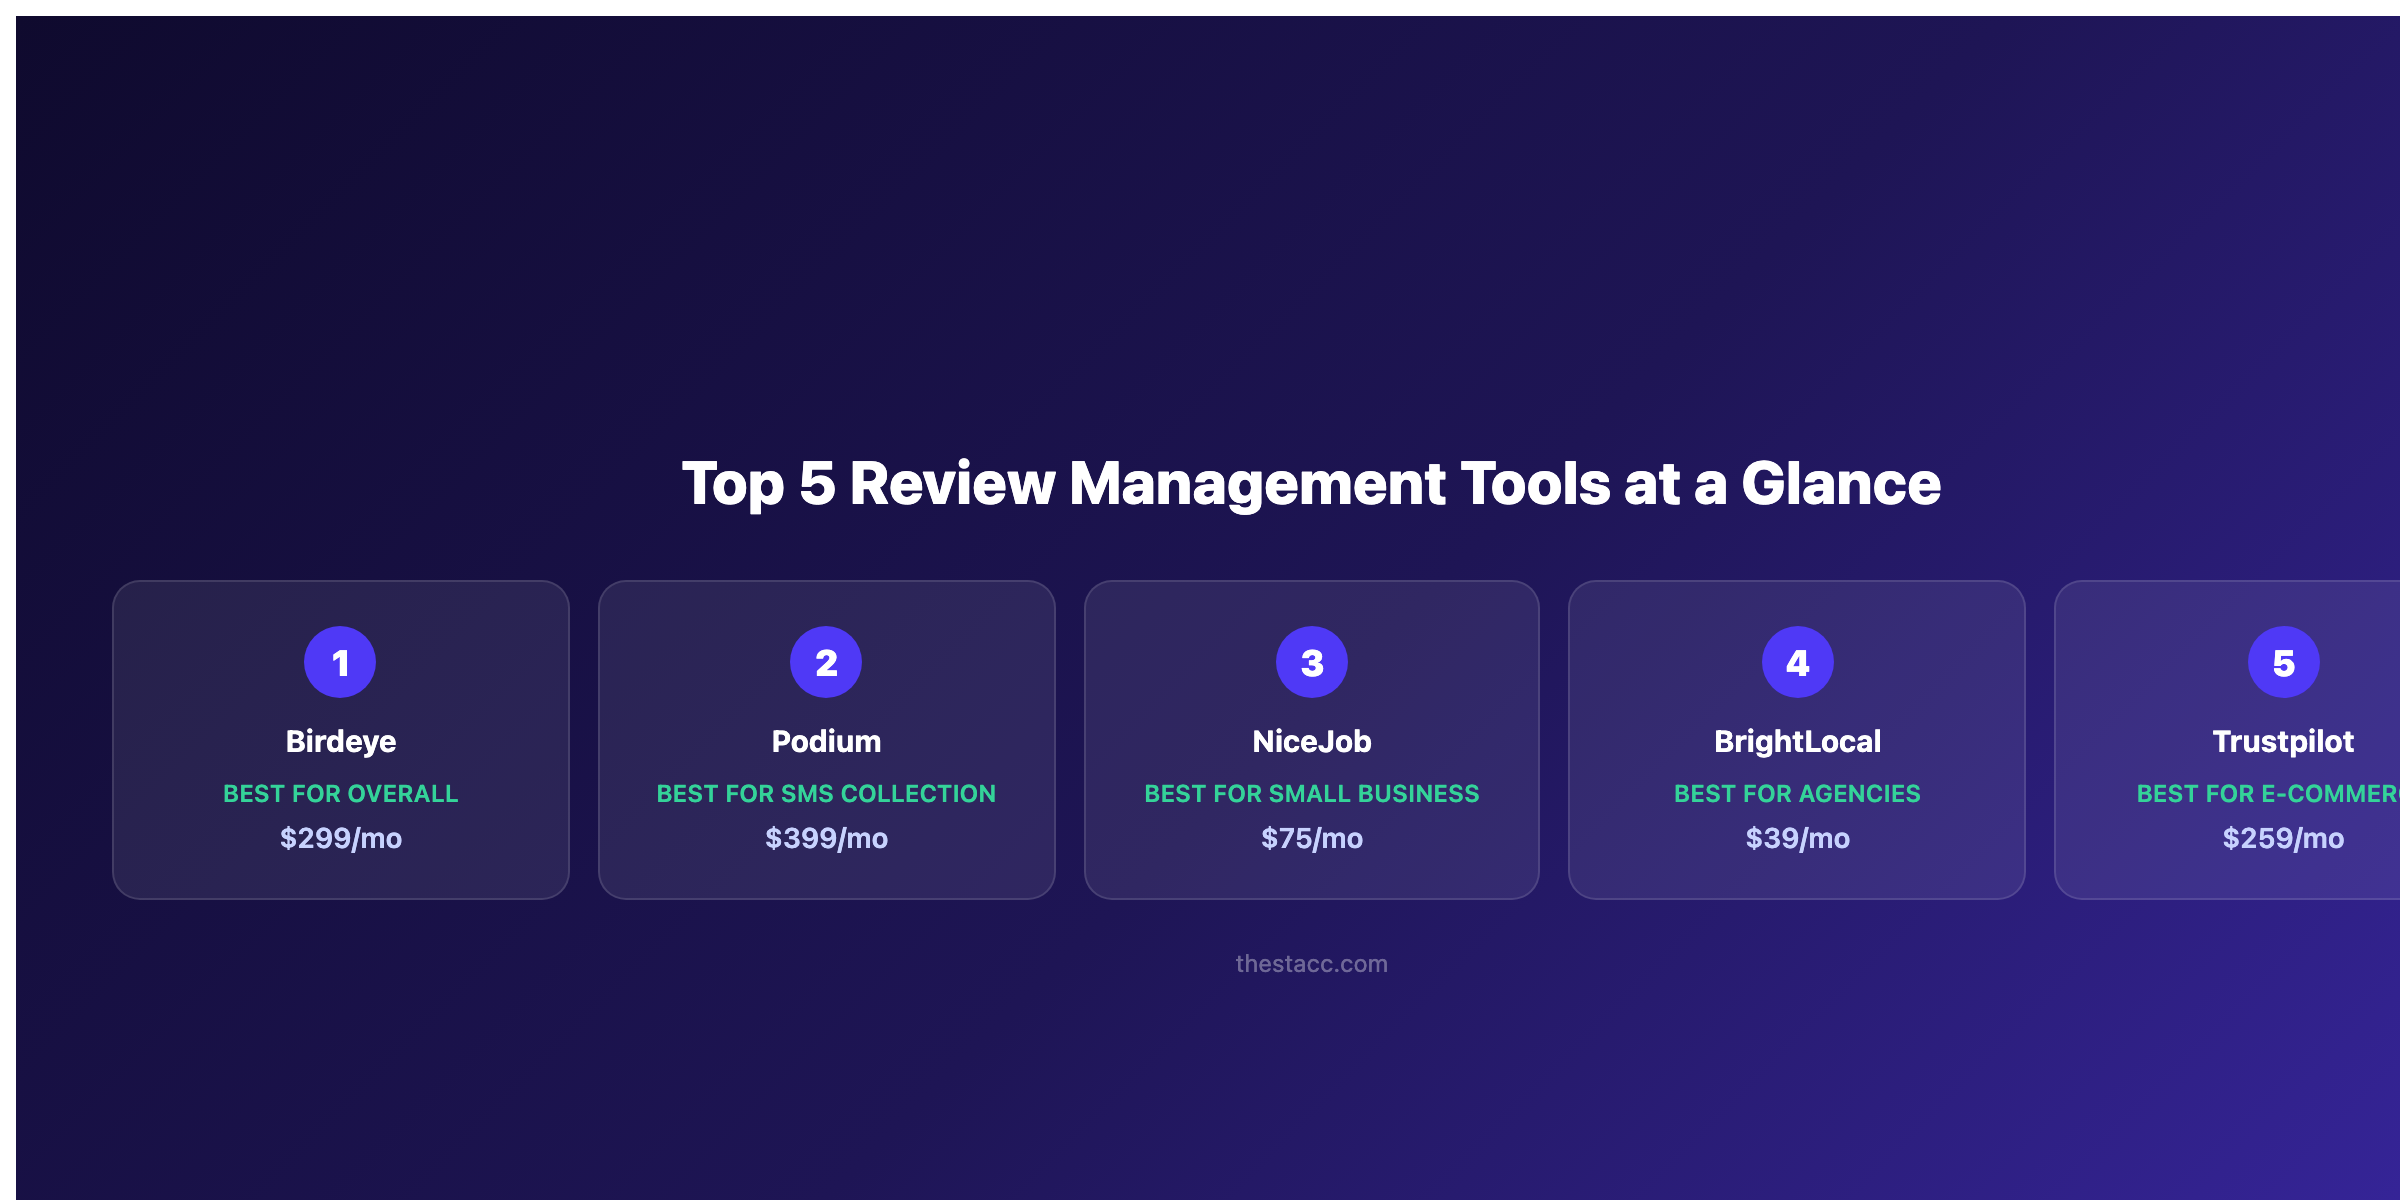2400x1200 pixels.
Task: Click the $75/mo price under NiceJob
Action: [x=1312, y=838]
